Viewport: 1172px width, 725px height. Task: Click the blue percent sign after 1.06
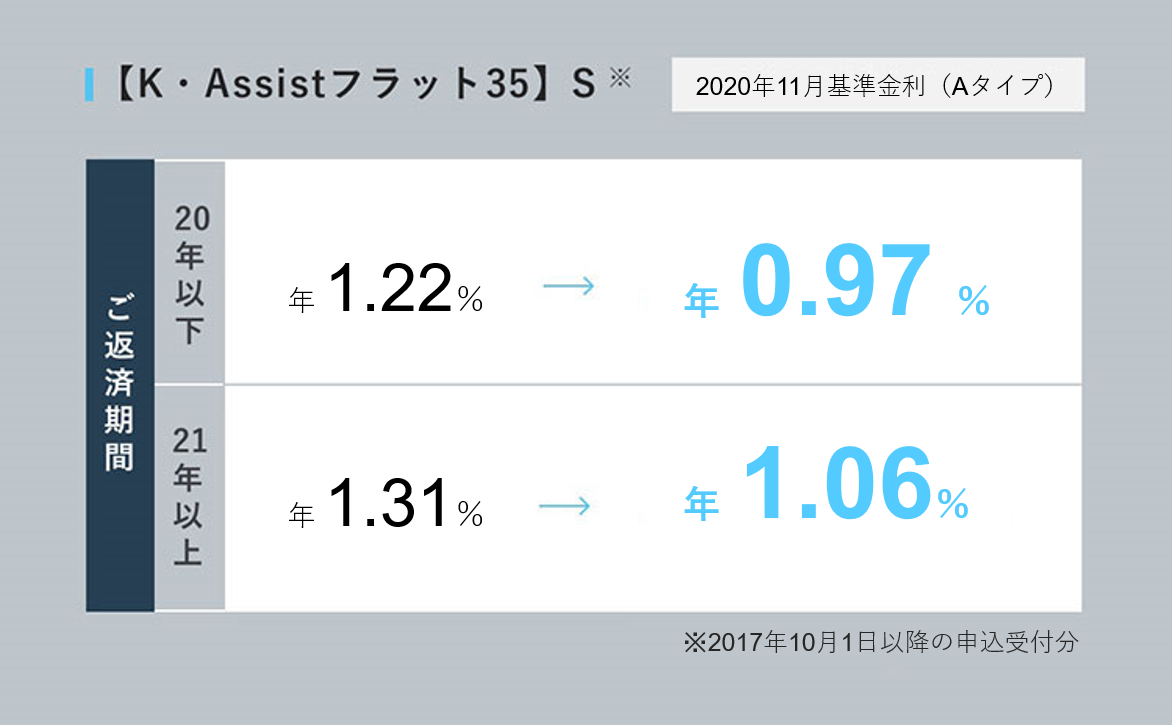tap(953, 503)
